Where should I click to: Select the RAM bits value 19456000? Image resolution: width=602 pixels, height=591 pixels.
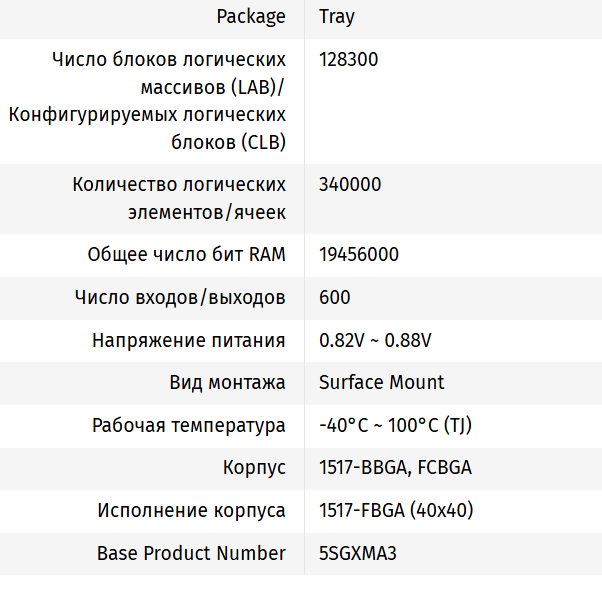pyautogui.click(x=359, y=255)
